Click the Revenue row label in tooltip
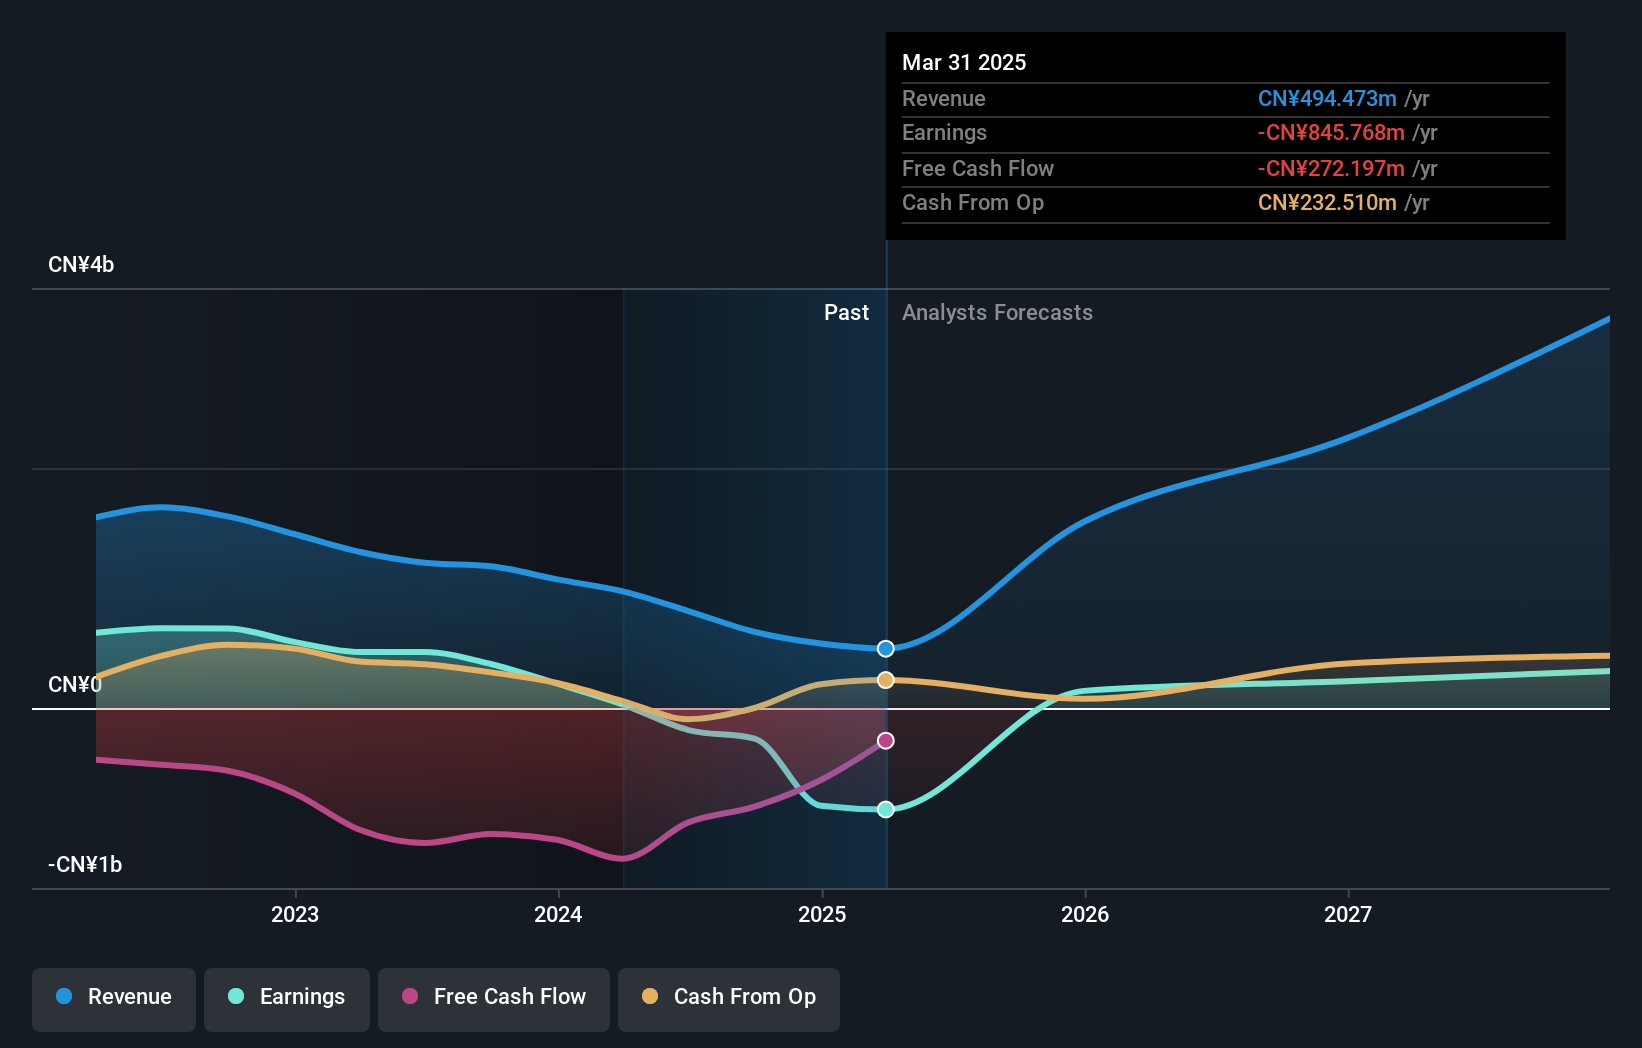1642x1048 pixels. tap(943, 99)
